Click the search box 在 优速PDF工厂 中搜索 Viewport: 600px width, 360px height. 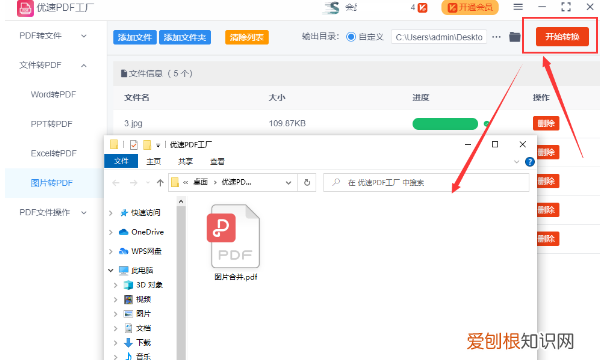click(426, 183)
